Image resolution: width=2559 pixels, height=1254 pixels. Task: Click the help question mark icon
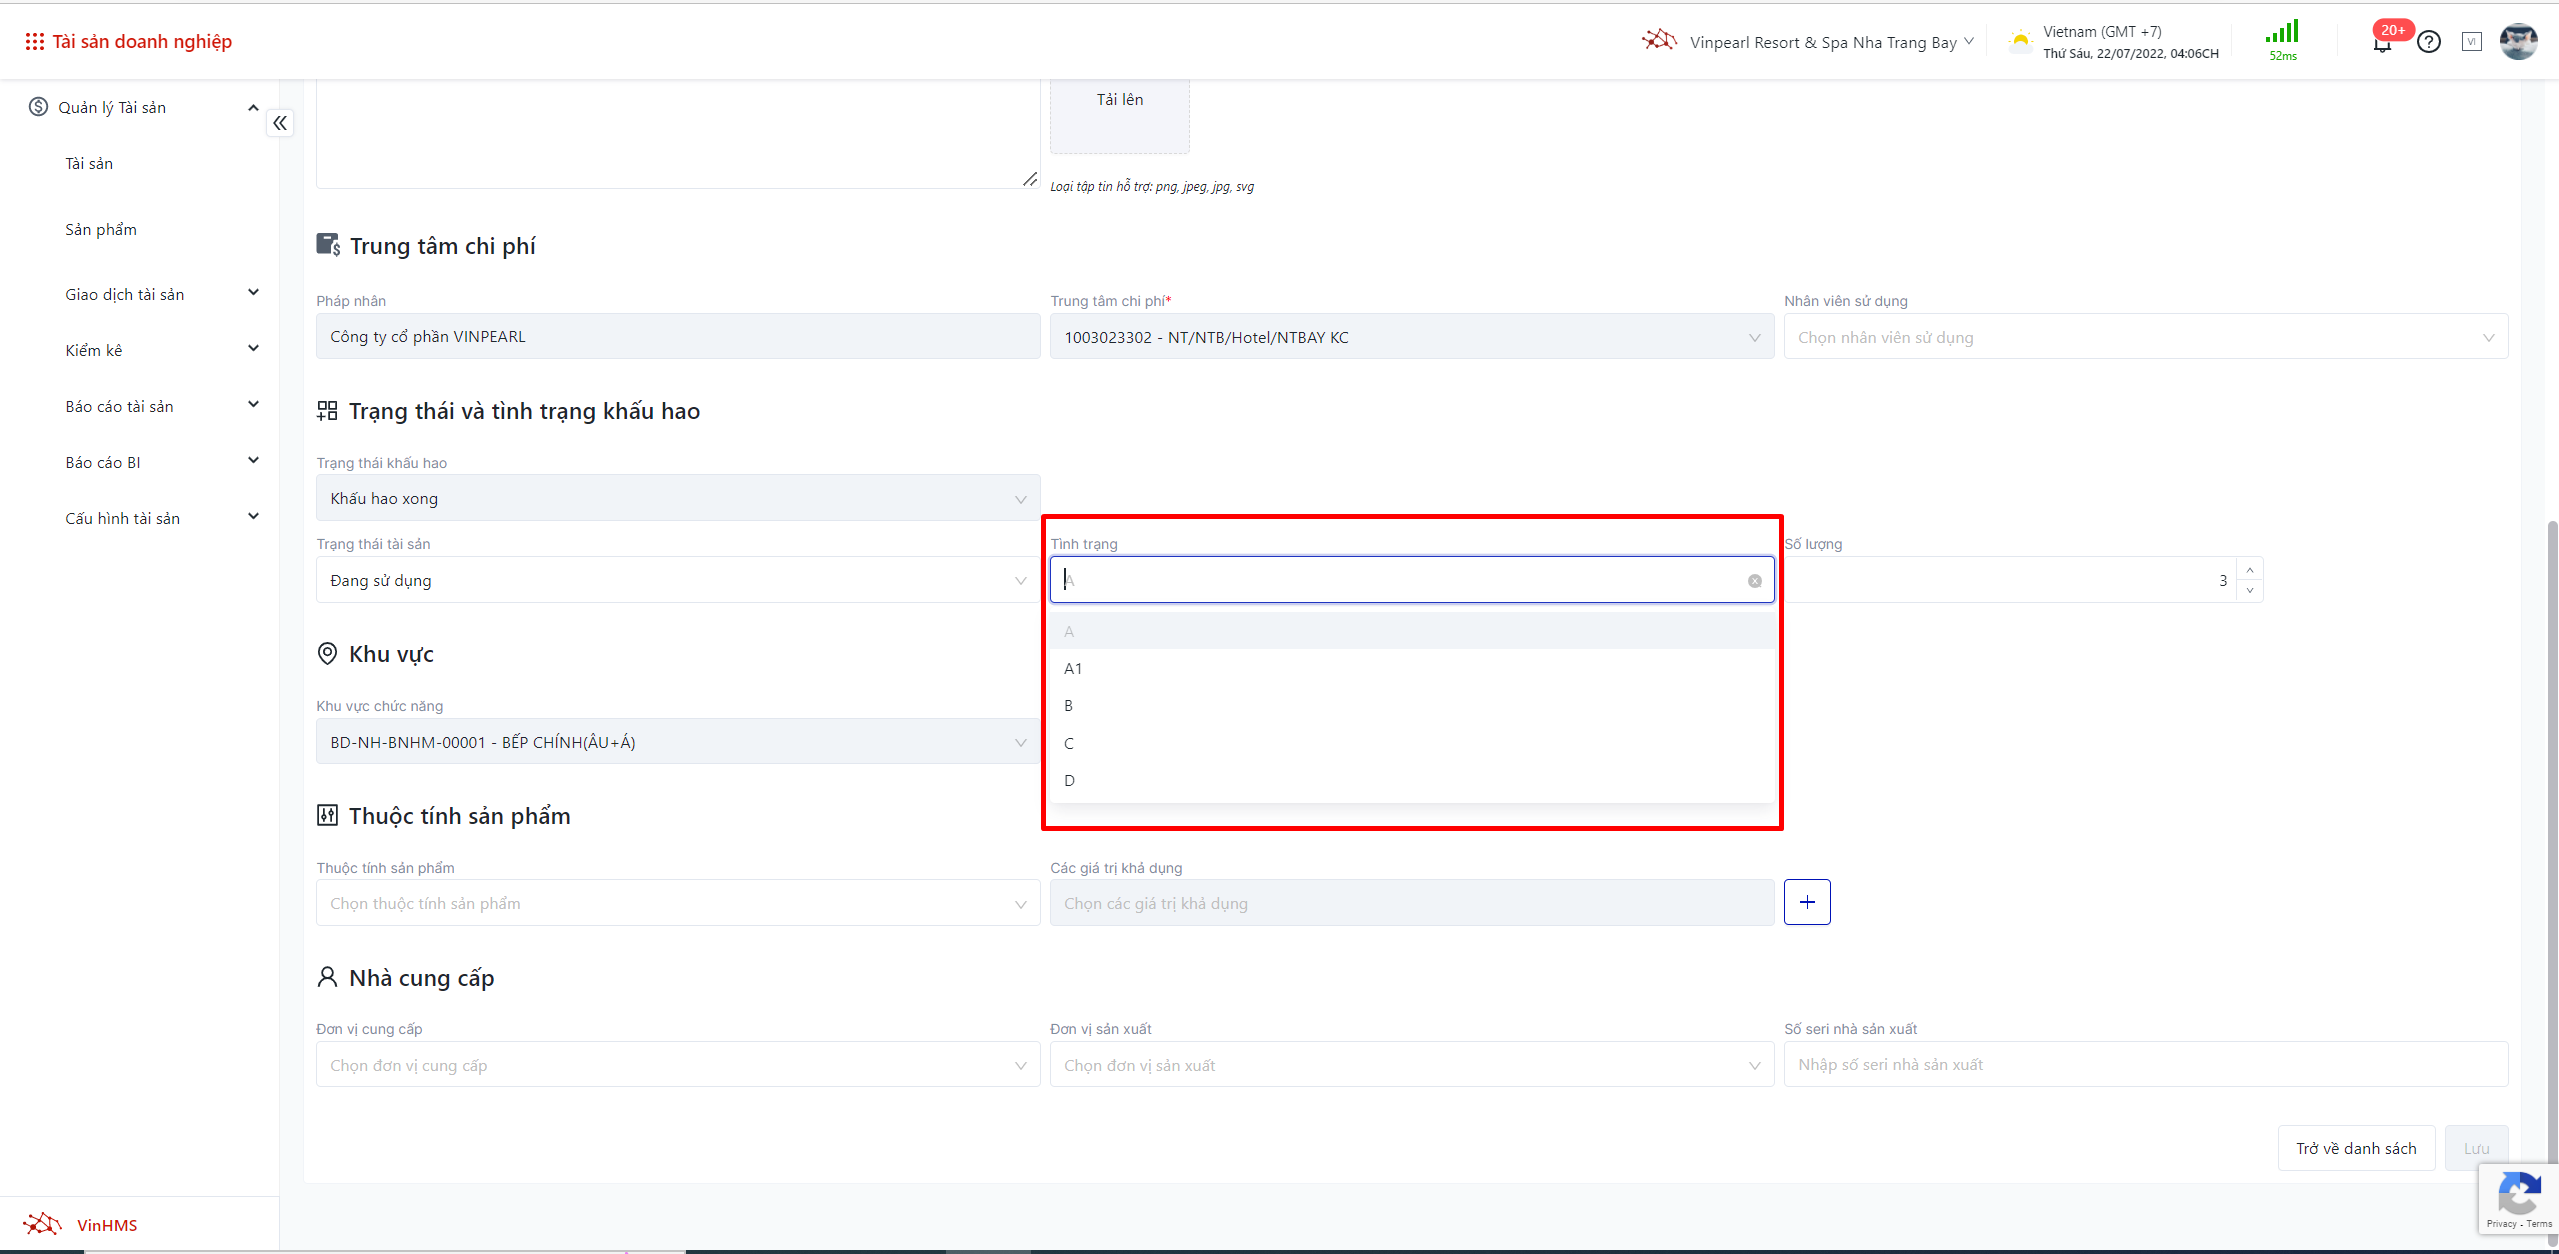pos(2429,42)
